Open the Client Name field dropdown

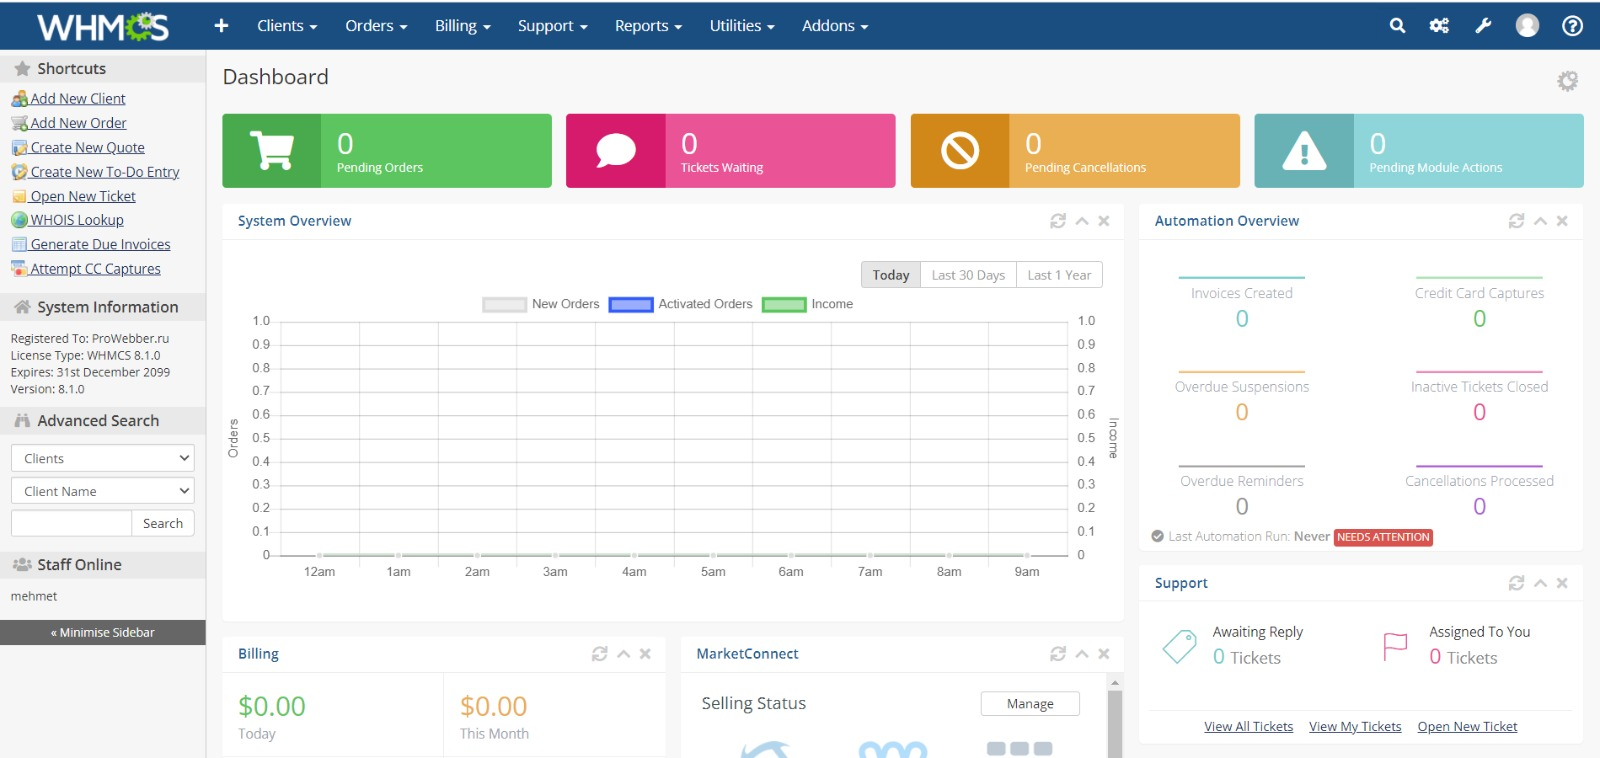point(102,491)
